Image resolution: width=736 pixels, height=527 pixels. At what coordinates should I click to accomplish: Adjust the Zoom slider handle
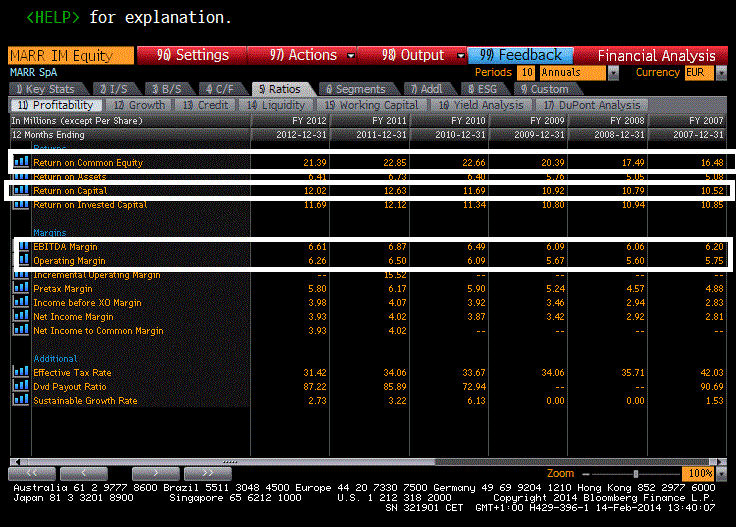tap(636, 474)
